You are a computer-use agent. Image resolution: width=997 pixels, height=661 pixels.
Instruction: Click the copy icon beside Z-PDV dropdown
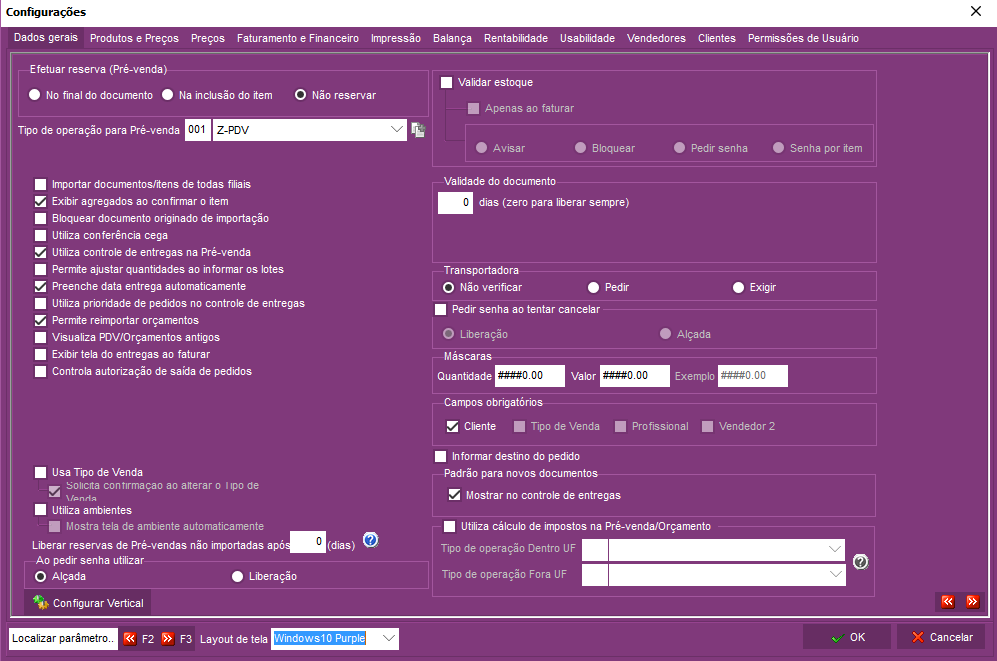pyautogui.click(x=418, y=130)
